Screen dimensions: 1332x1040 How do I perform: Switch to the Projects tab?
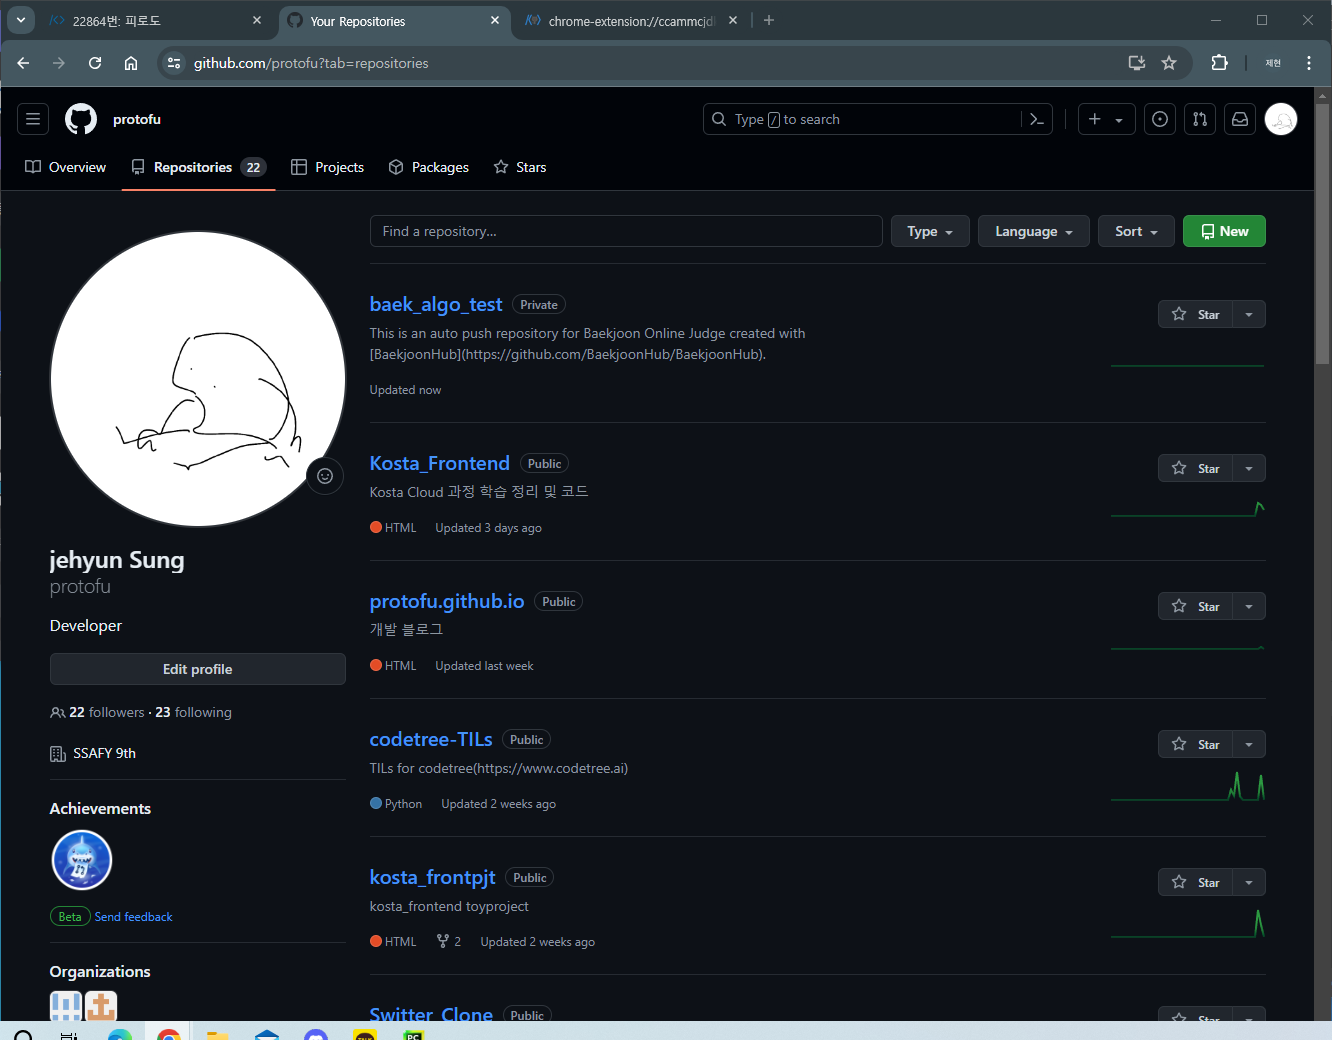[327, 167]
